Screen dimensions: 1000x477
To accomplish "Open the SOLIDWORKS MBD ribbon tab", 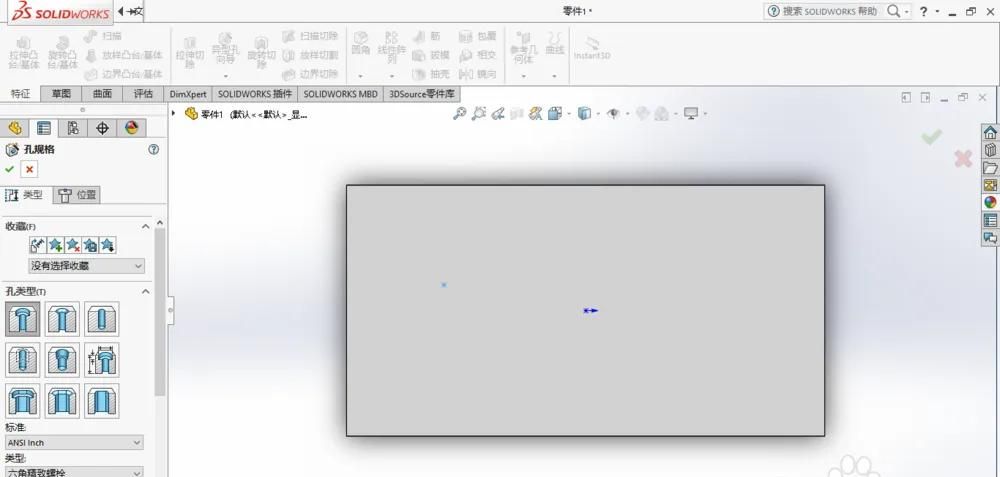I will 341,94.
